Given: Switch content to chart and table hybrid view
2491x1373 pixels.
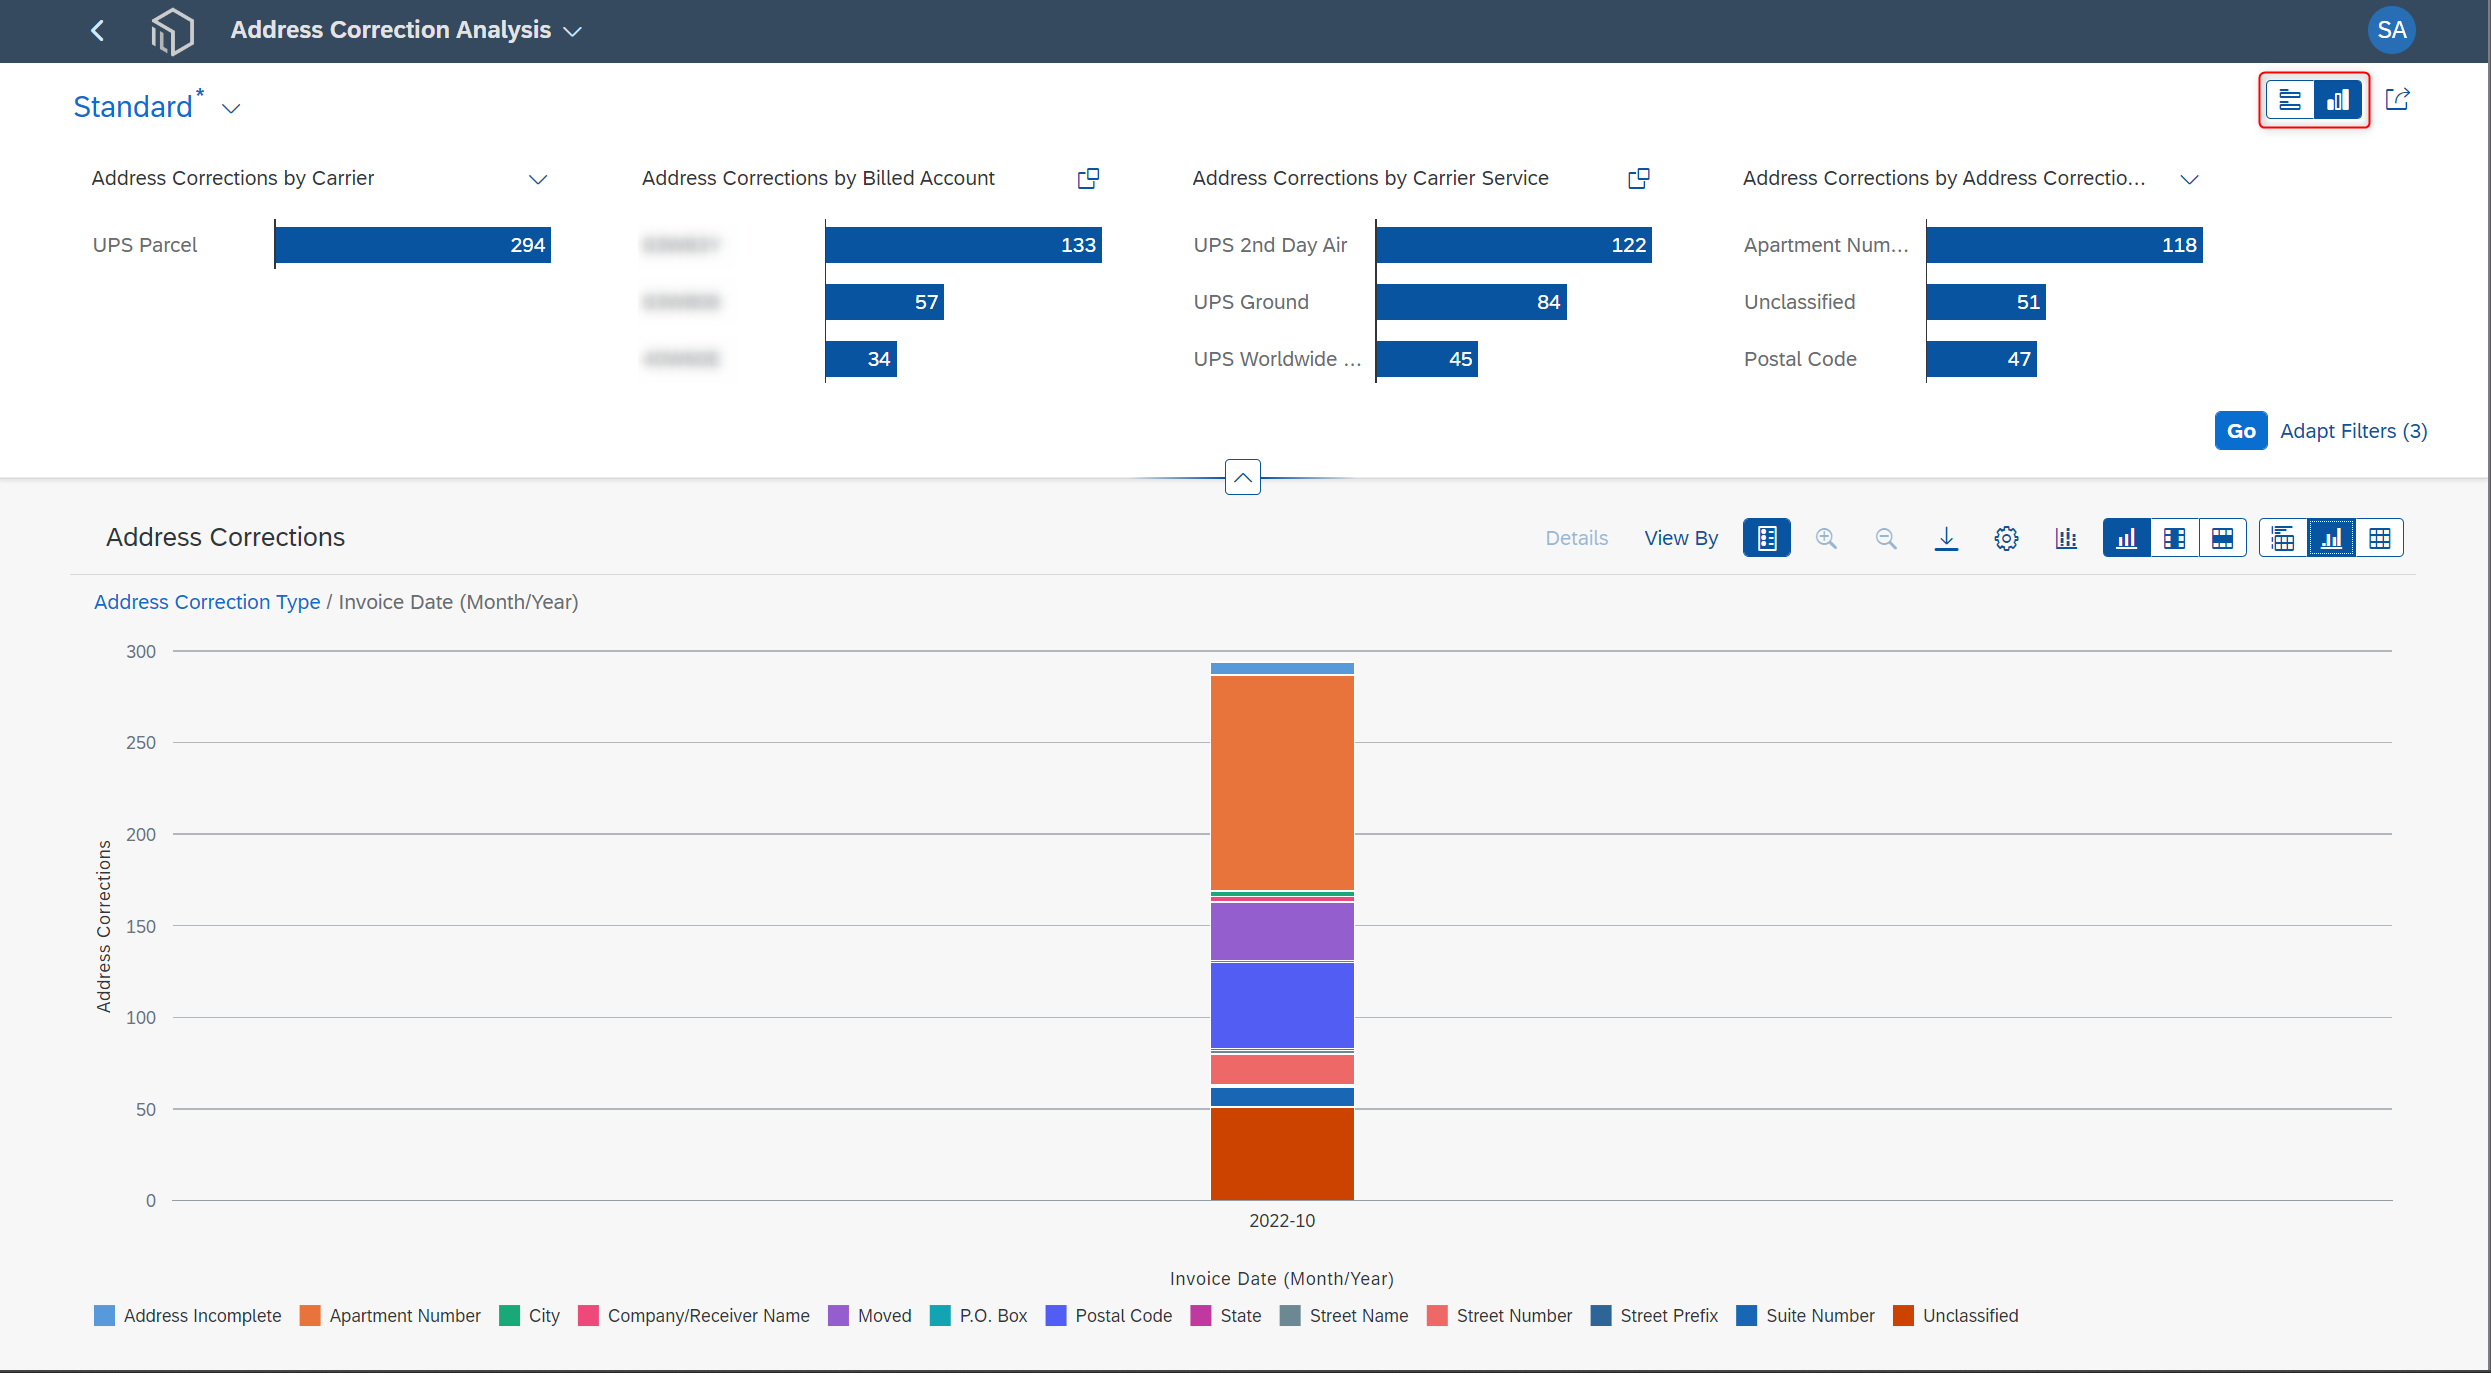Looking at the screenshot, I should [2283, 538].
